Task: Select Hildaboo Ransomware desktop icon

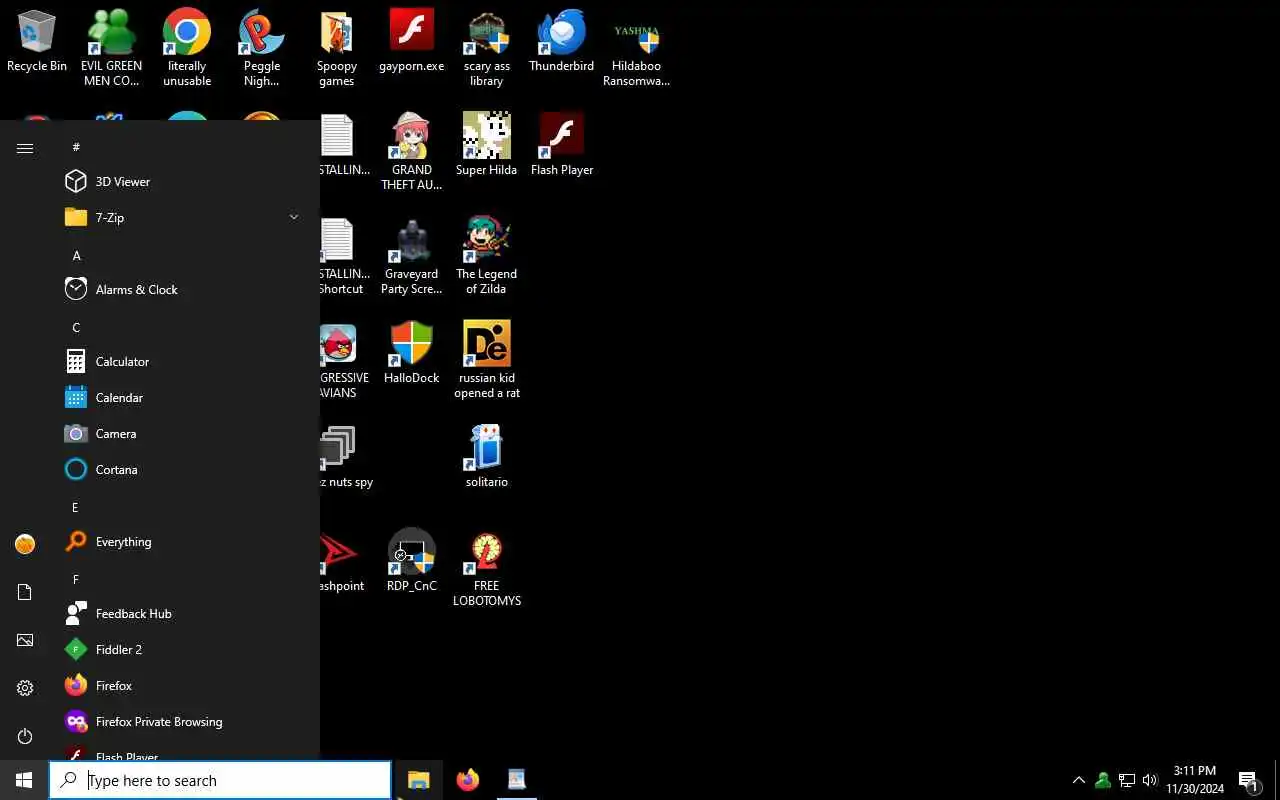Action: (636, 48)
